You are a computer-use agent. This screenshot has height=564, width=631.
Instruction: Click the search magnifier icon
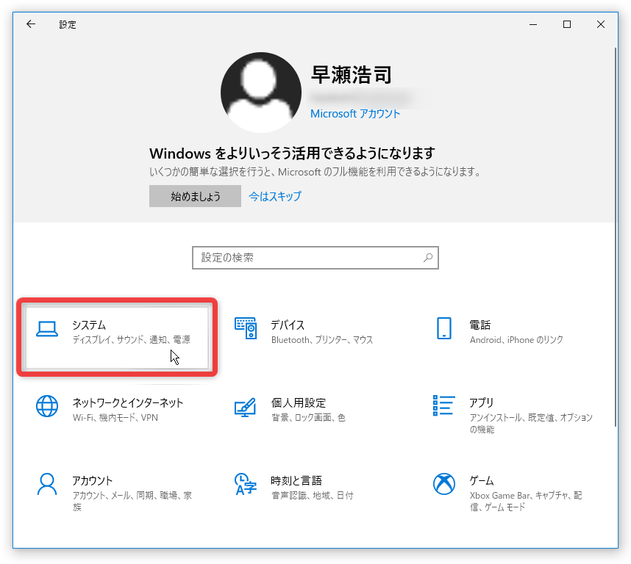pyautogui.click(x=428, y=257)
